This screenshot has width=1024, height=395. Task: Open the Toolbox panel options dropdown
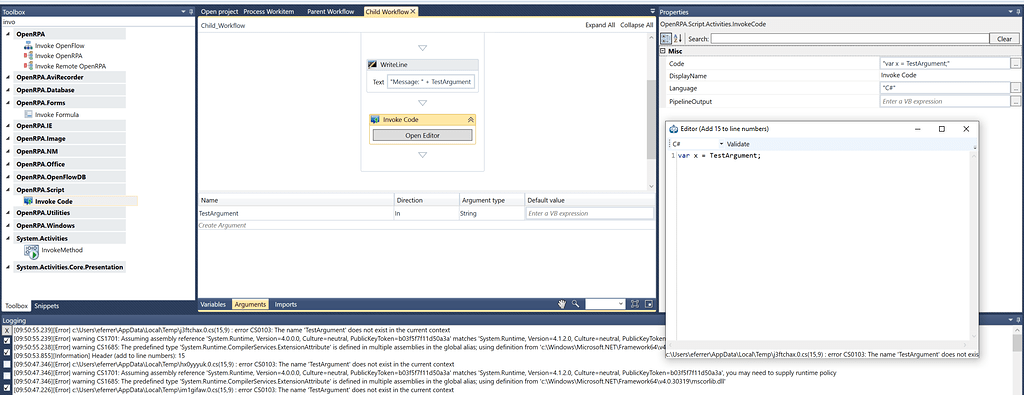183,12
